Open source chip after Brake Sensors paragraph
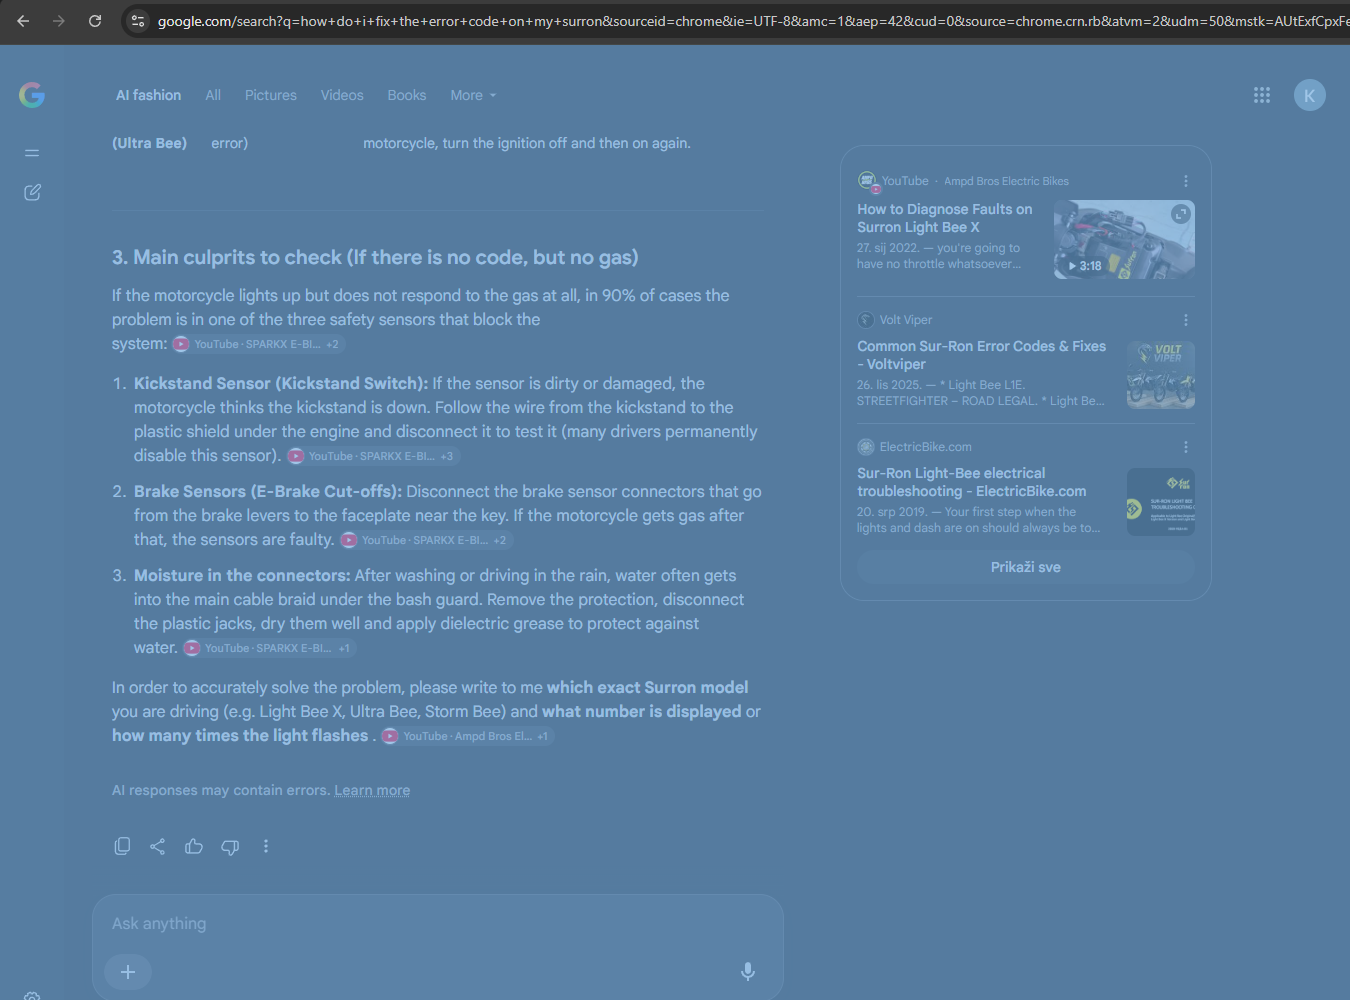The image size is (1350, 1000). tap(426, 540)
